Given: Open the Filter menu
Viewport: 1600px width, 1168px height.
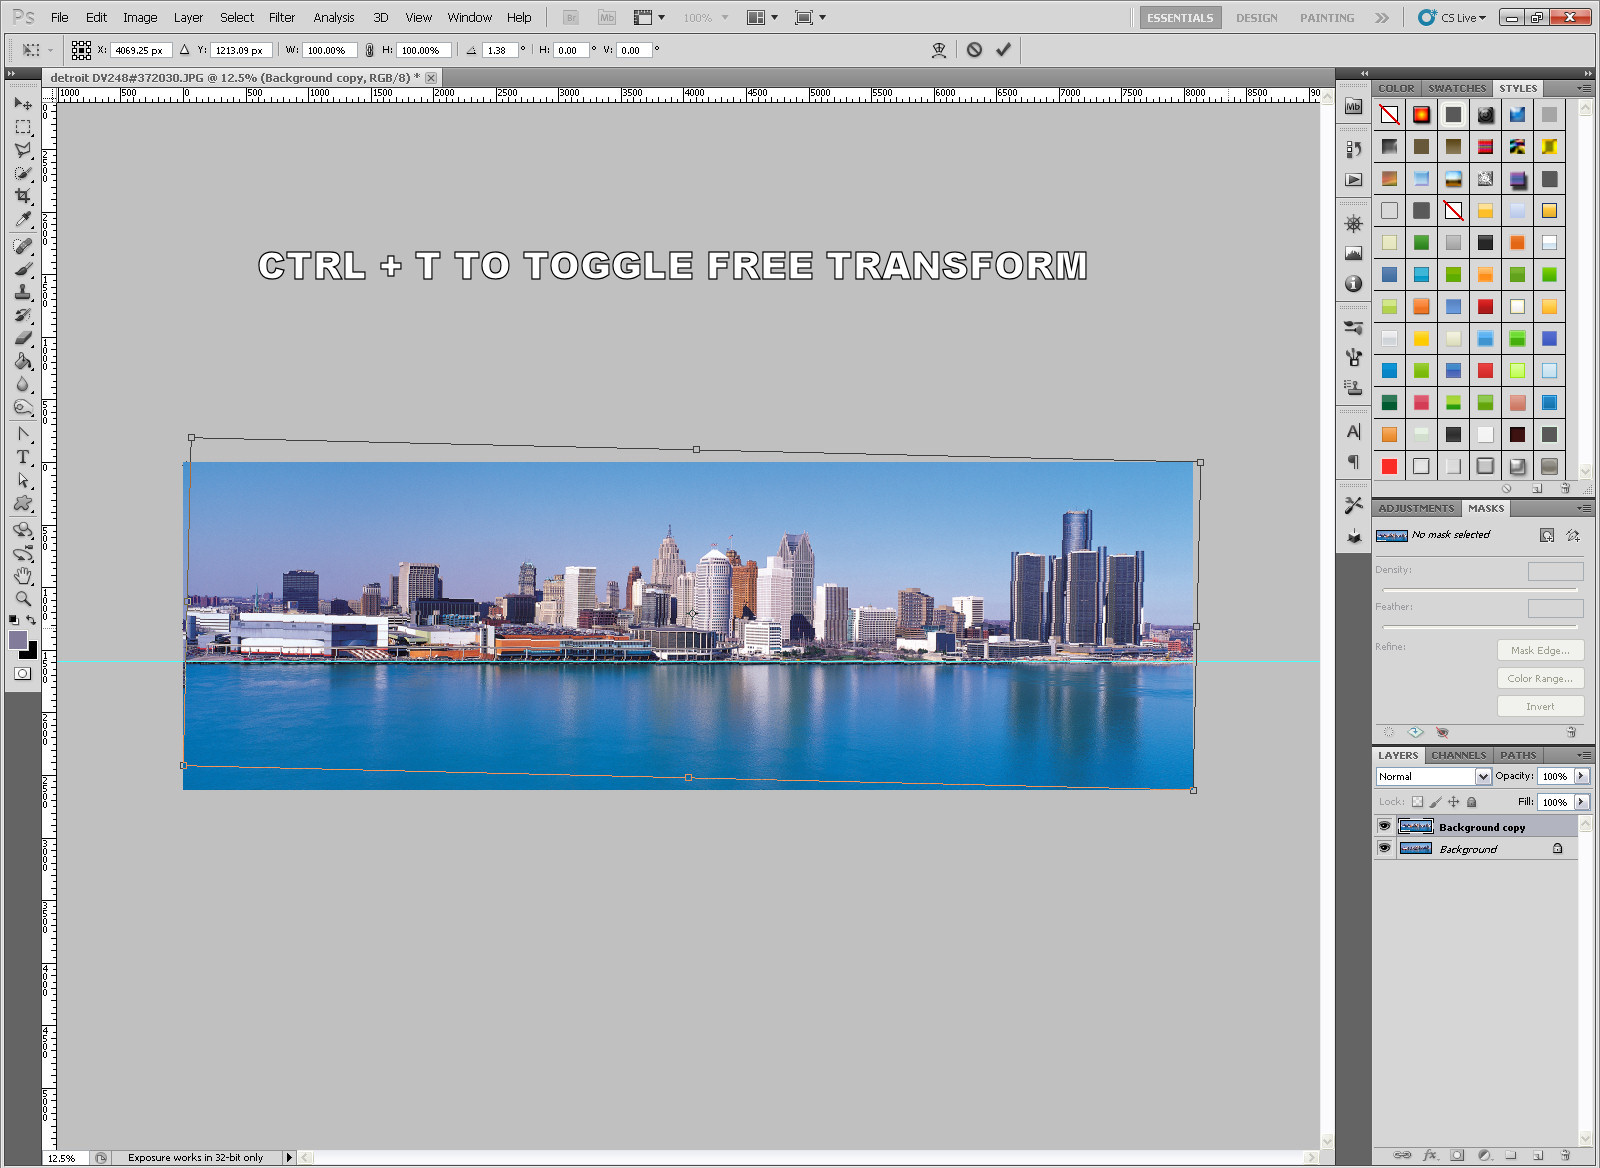Looking at the screenshot, I should [x=281, y=17].
